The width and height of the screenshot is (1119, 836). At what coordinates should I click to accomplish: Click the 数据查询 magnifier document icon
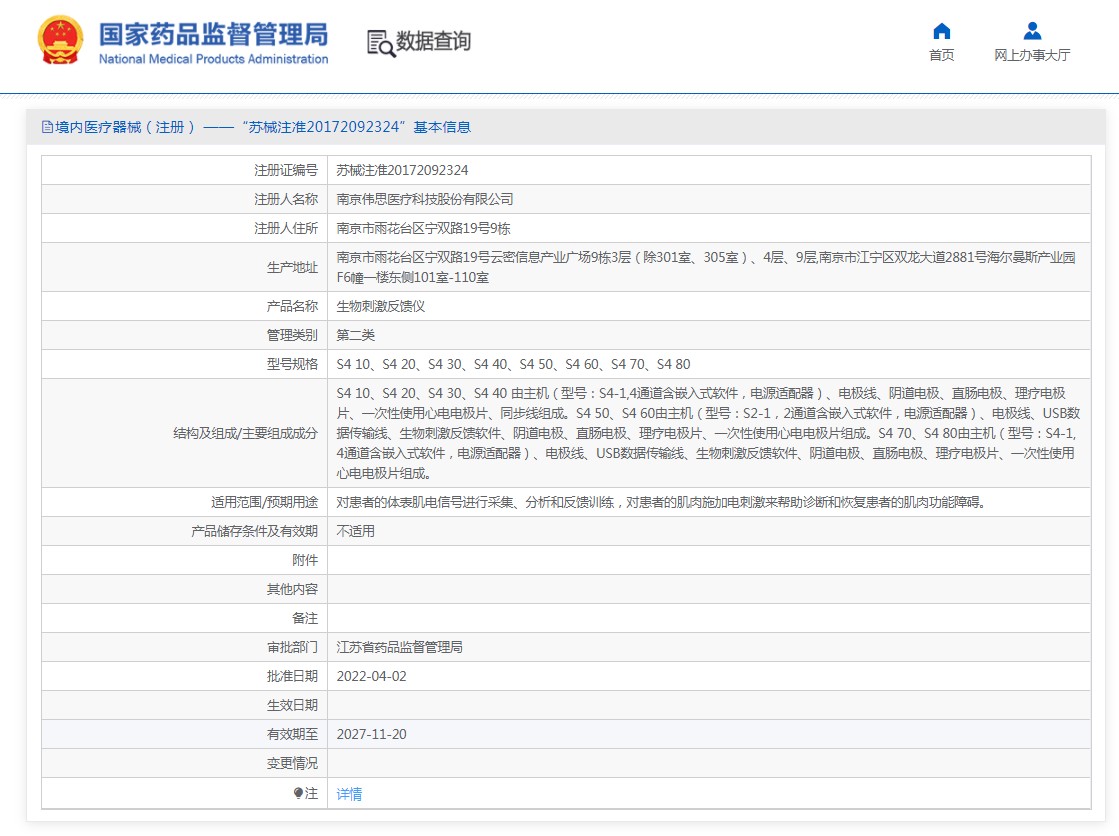click(380, 42)
